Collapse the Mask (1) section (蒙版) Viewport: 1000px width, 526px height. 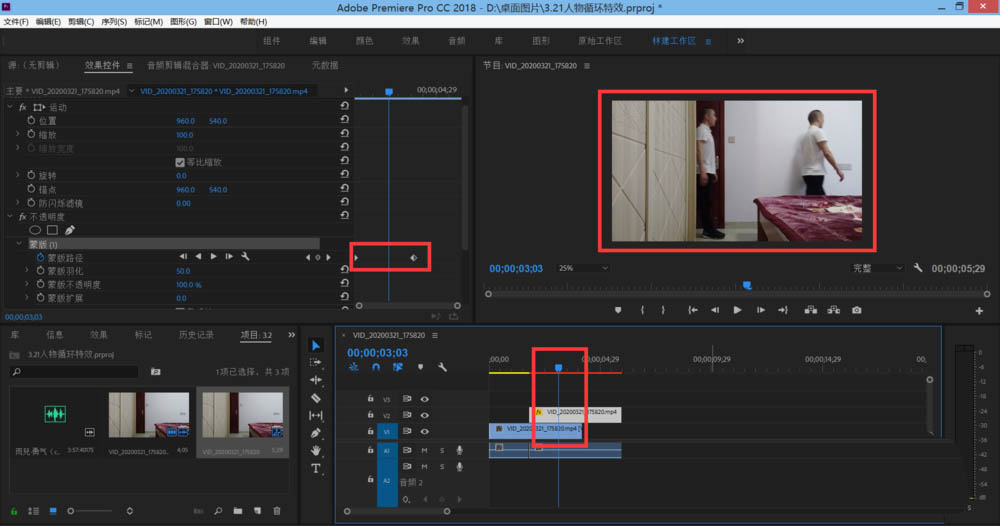18,244
